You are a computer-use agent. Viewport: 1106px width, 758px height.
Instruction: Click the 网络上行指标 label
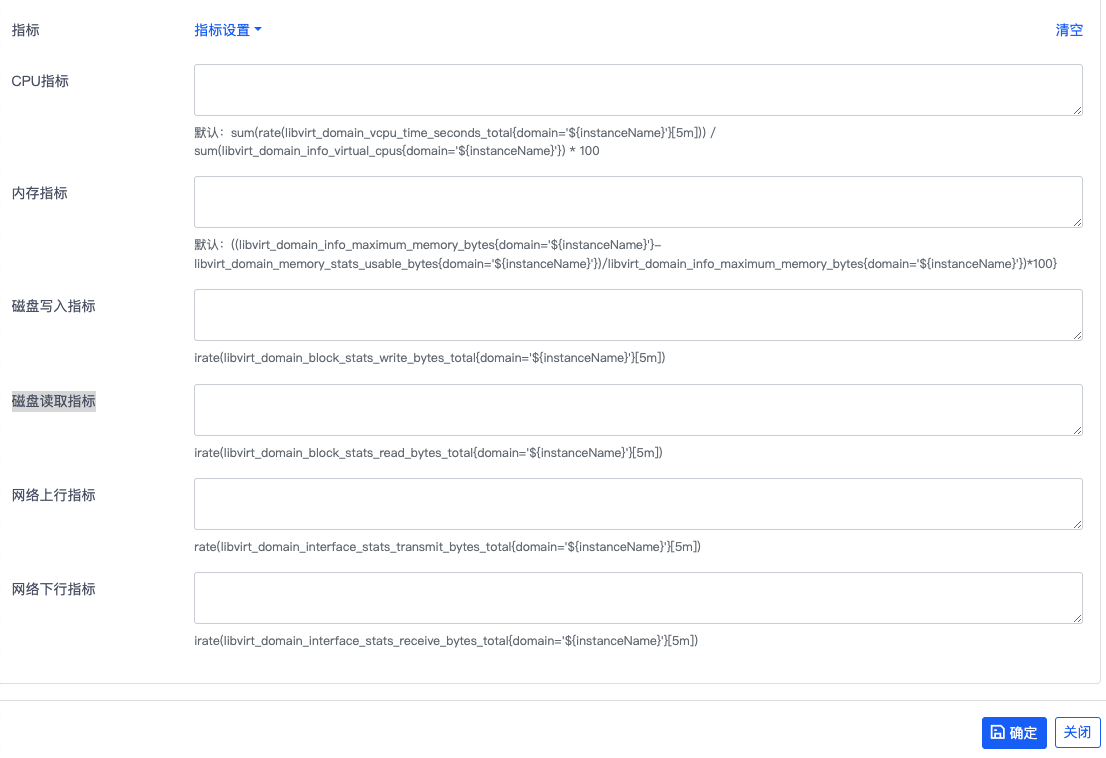coord(54,495)
